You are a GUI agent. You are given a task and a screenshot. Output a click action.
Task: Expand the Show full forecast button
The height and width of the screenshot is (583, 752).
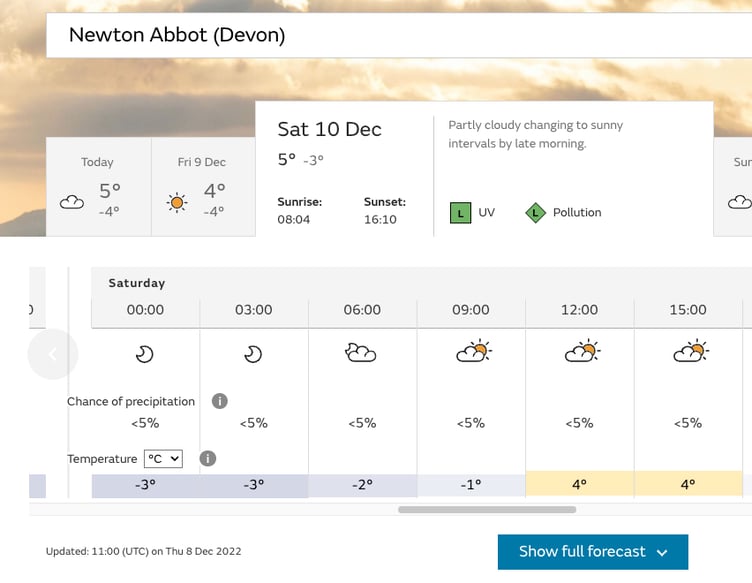coord(593,552)
